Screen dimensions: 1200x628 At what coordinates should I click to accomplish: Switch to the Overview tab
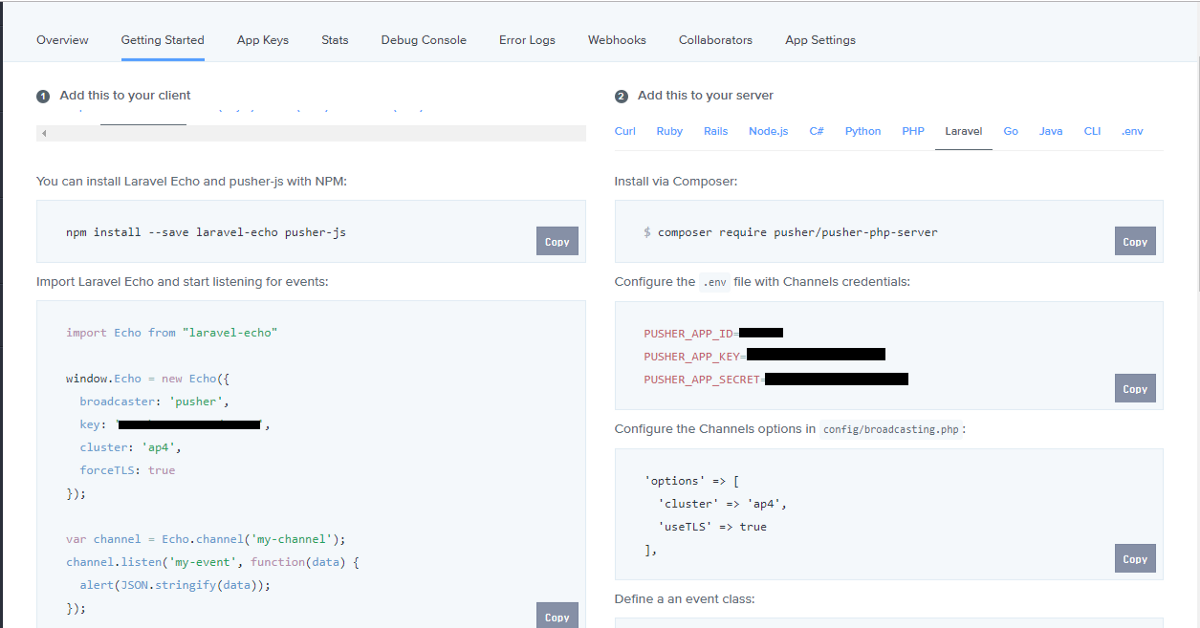click(62, 40)
